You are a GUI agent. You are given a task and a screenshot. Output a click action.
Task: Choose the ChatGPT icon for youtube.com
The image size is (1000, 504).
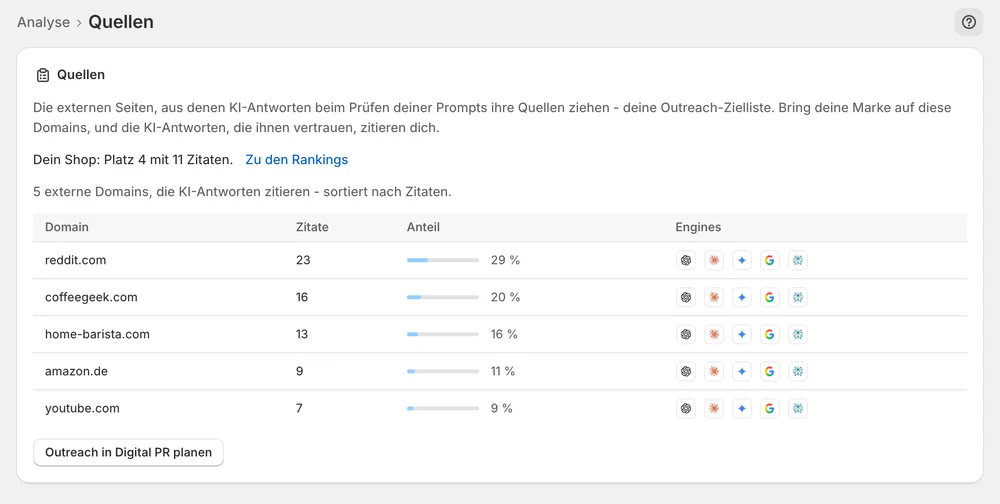(x=686, y=408)
